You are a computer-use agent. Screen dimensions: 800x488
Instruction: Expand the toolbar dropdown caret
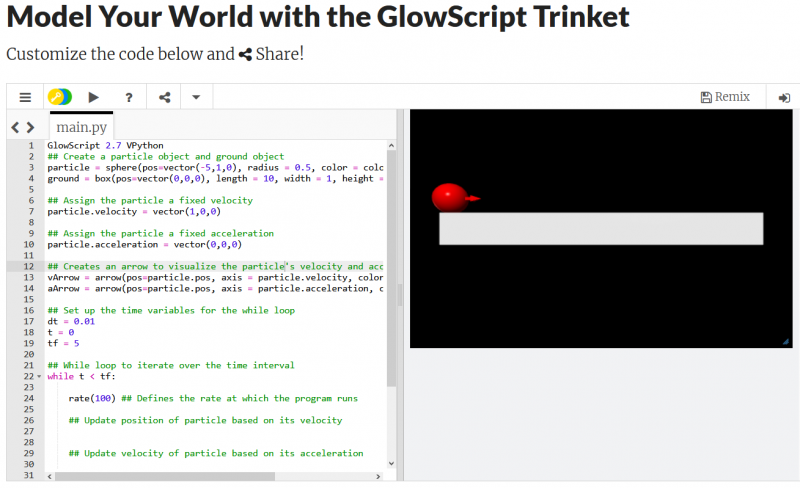196,97
